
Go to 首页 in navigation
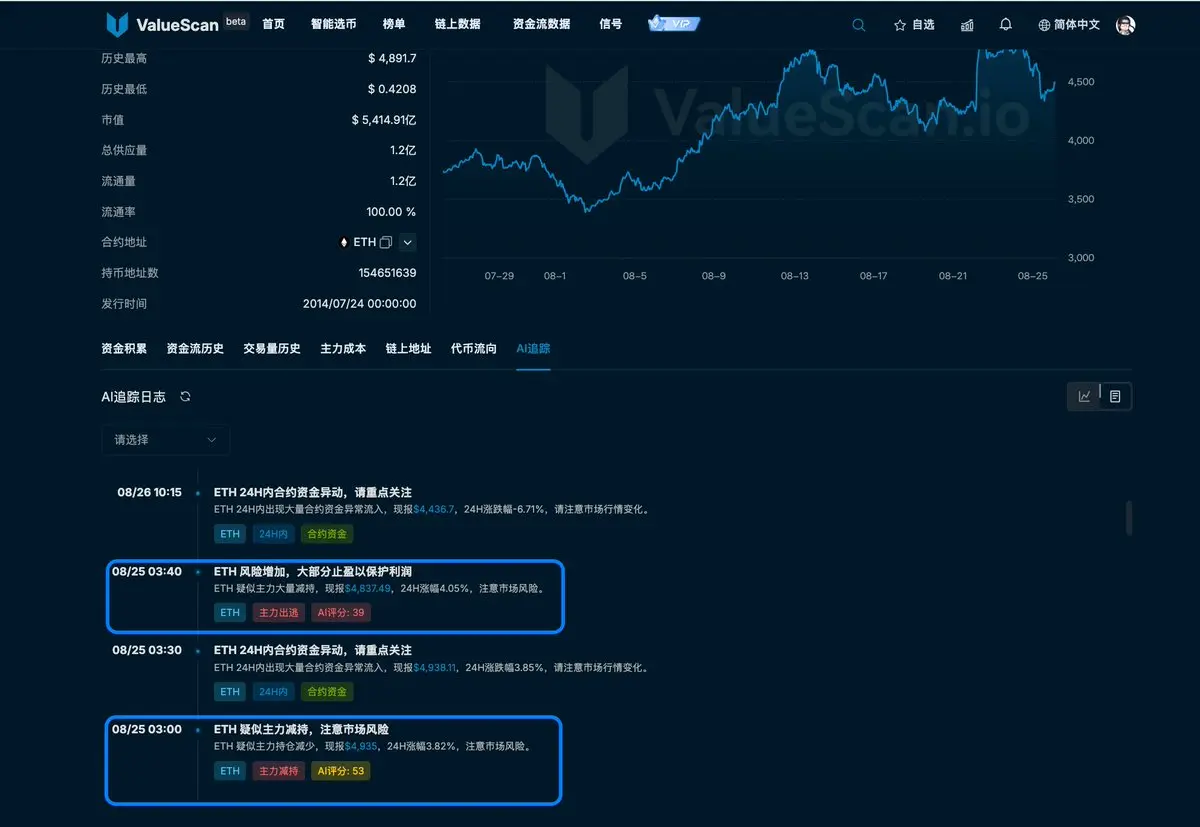click(x=273, y=24)
